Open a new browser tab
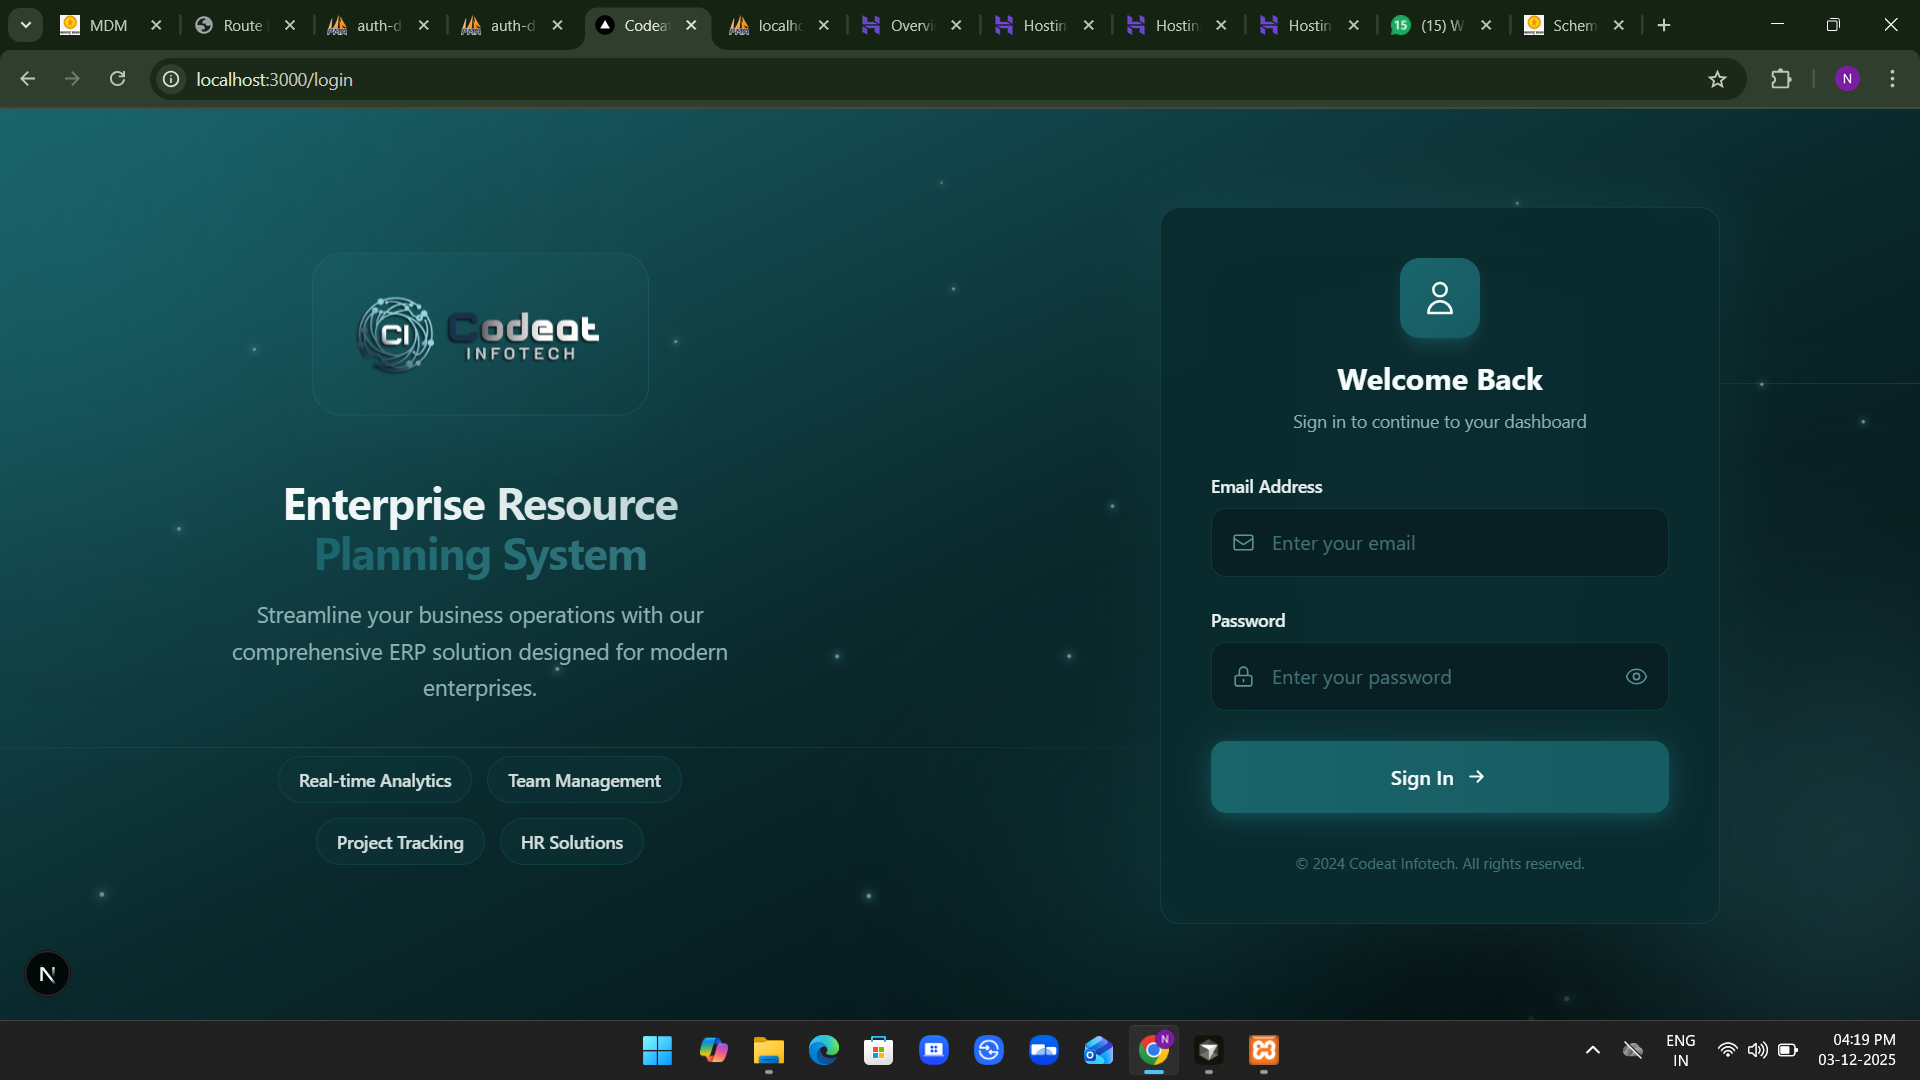The image size is (1920, 1080). [1664, 25]
